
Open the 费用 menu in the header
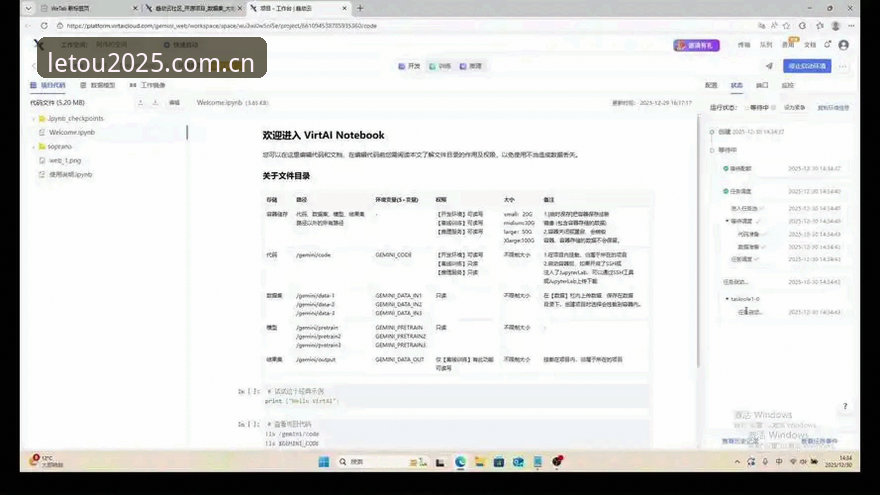[789, 45]
